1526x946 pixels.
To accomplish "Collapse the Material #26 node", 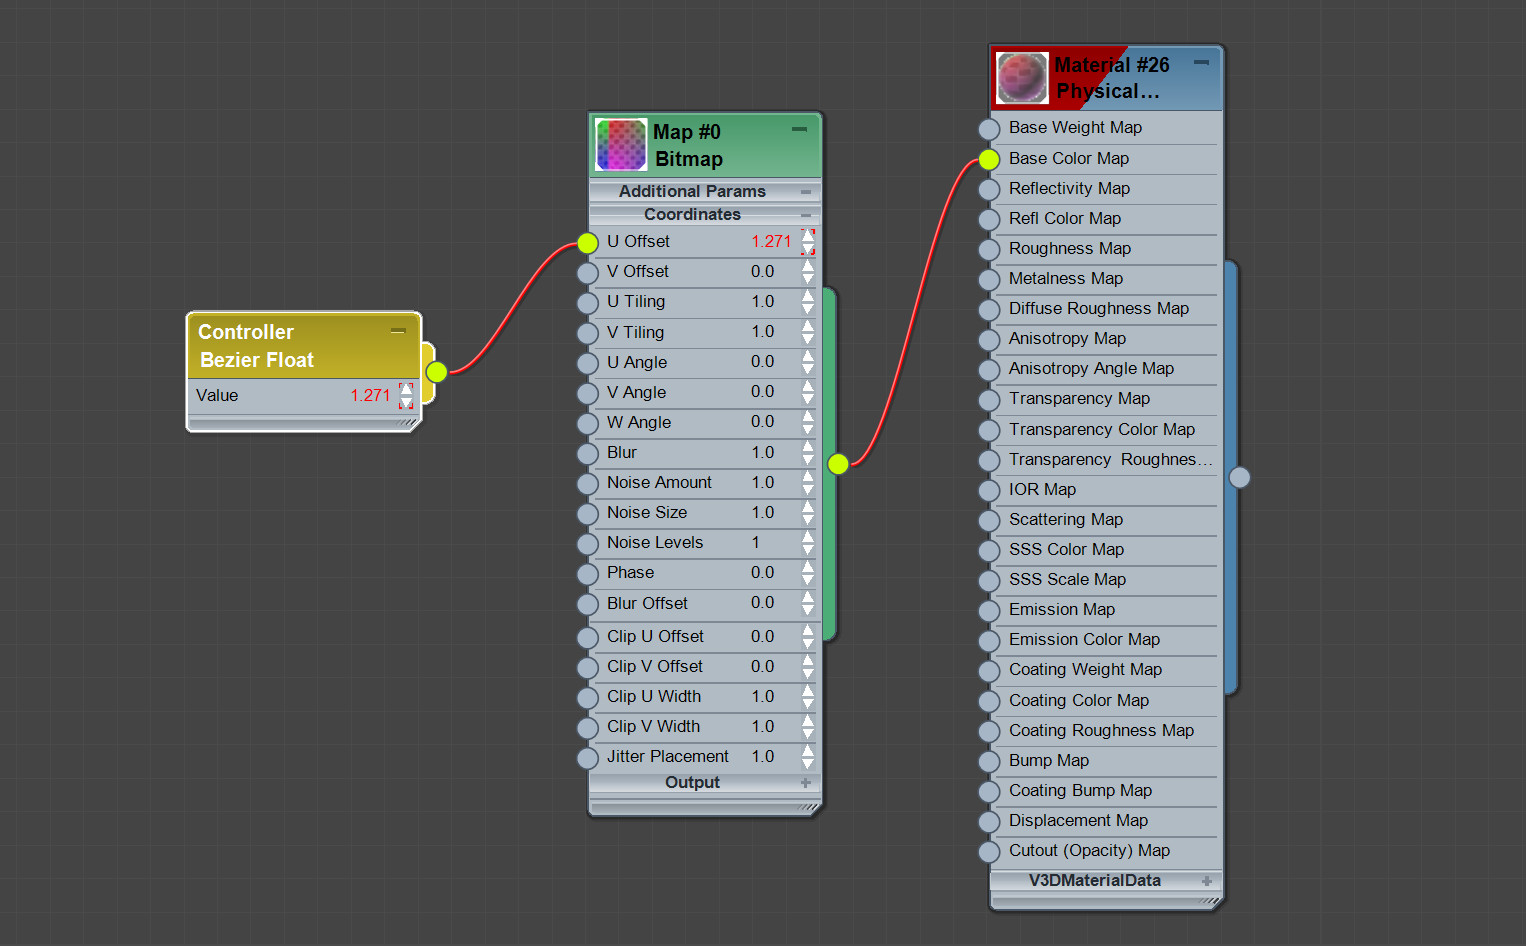I will [1202, 62].
